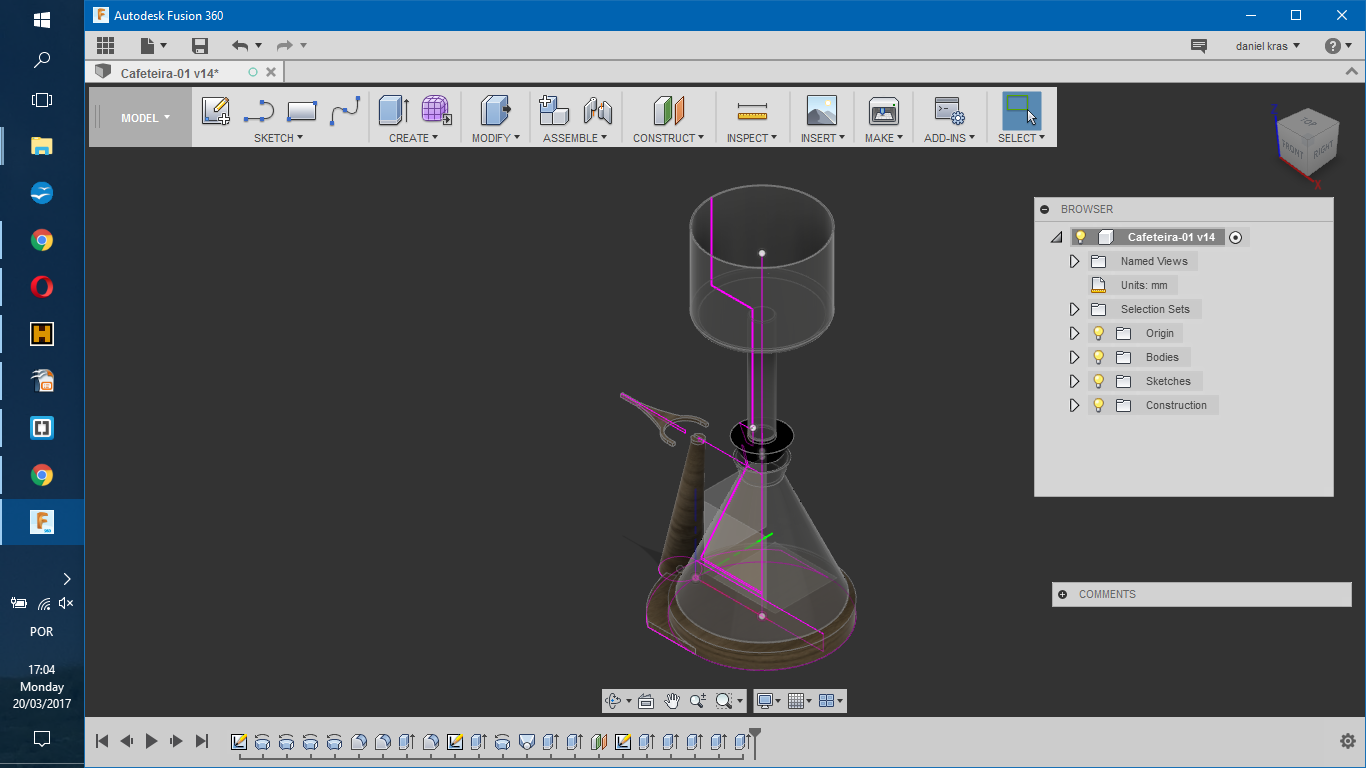The image size is (1366, 768).
Task: Open the Help menu dropdown
Action: coord(1338,46)
